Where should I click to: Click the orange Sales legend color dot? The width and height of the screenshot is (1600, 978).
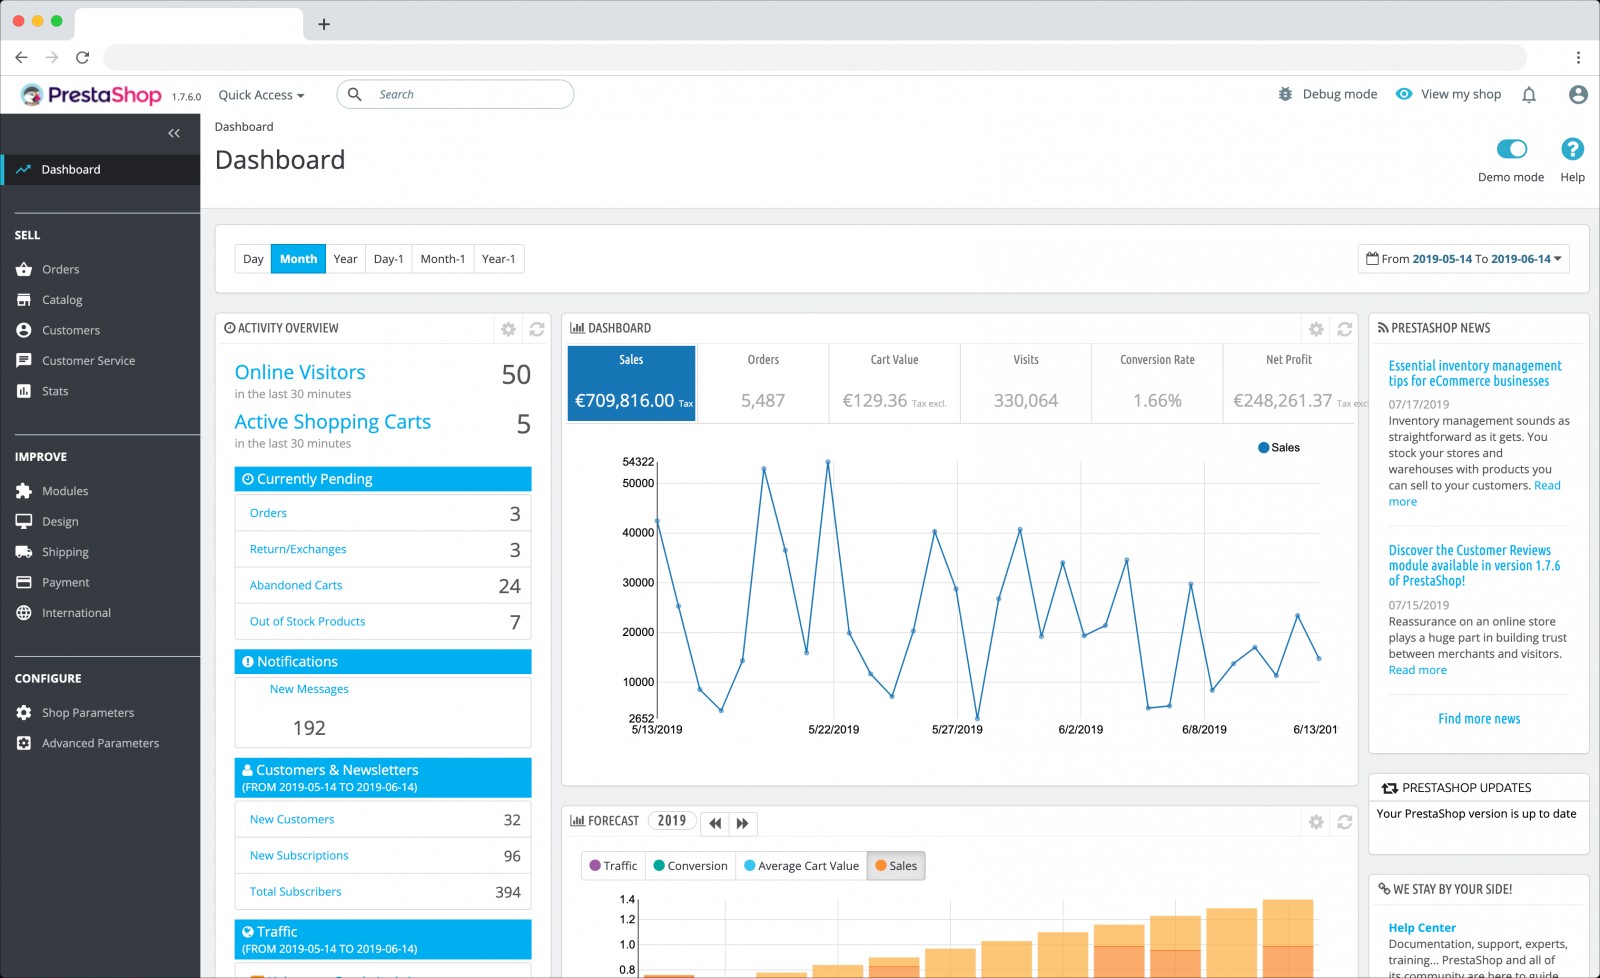(879, 865)
